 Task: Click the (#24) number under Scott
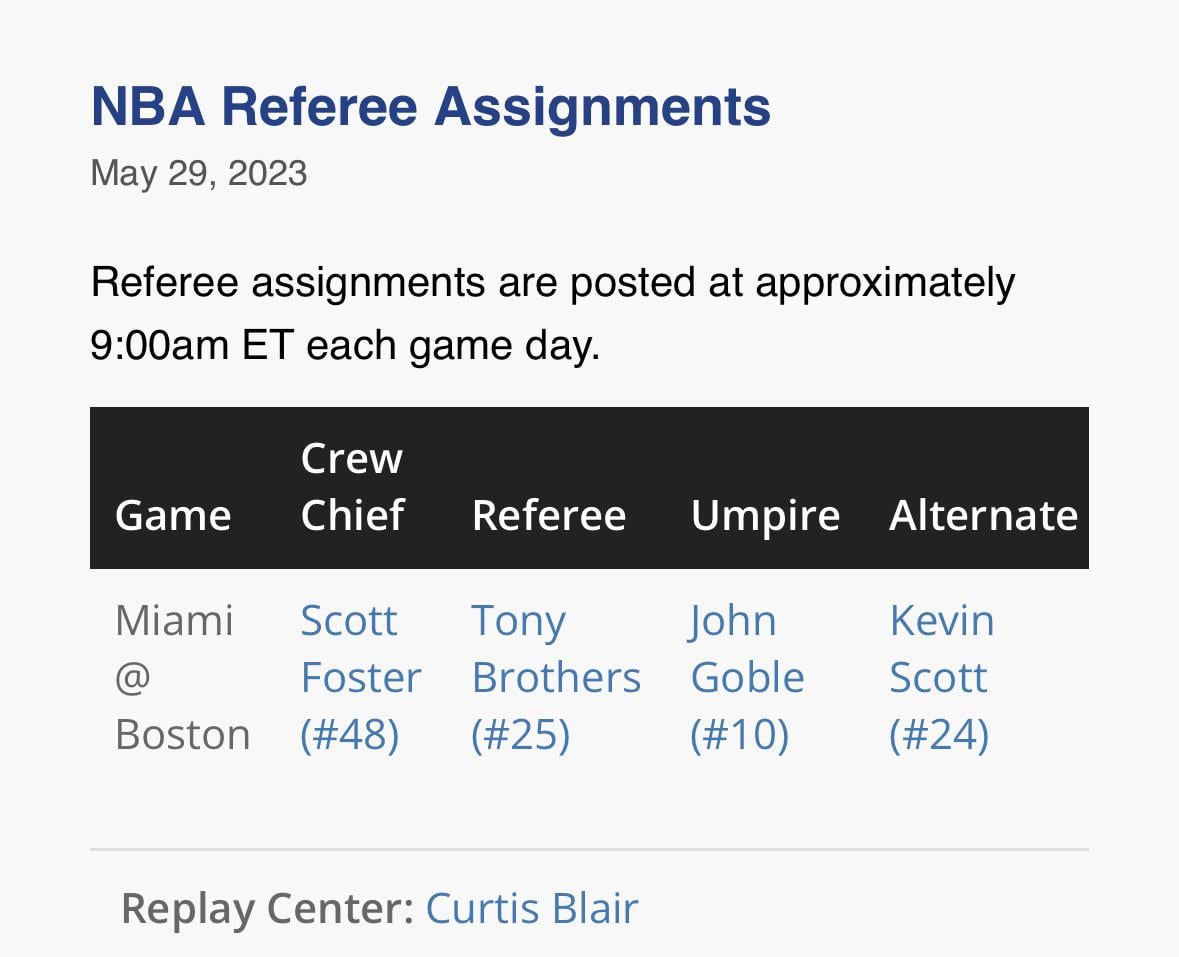[938, 734]
